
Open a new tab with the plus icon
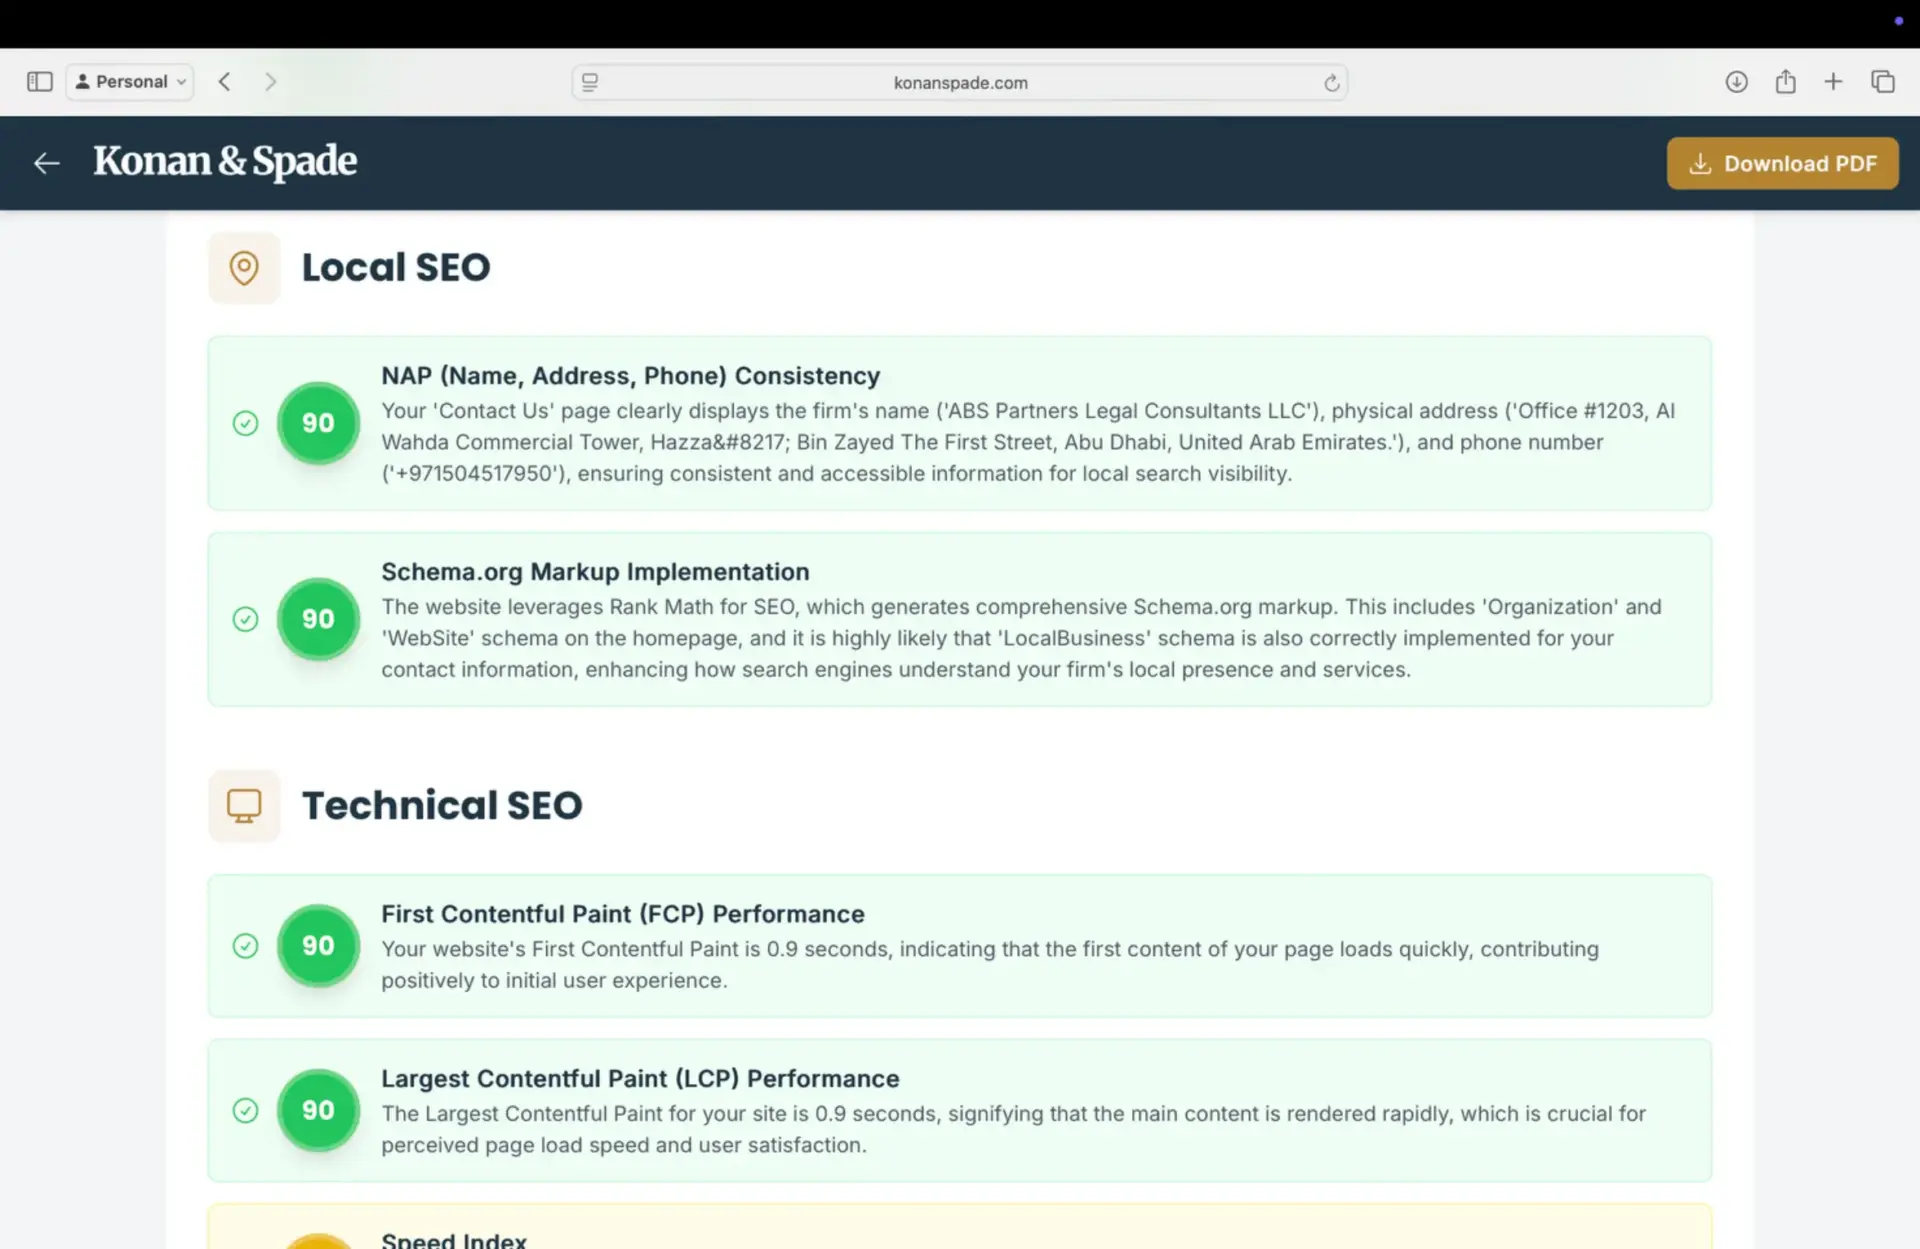pos(1833,82)
